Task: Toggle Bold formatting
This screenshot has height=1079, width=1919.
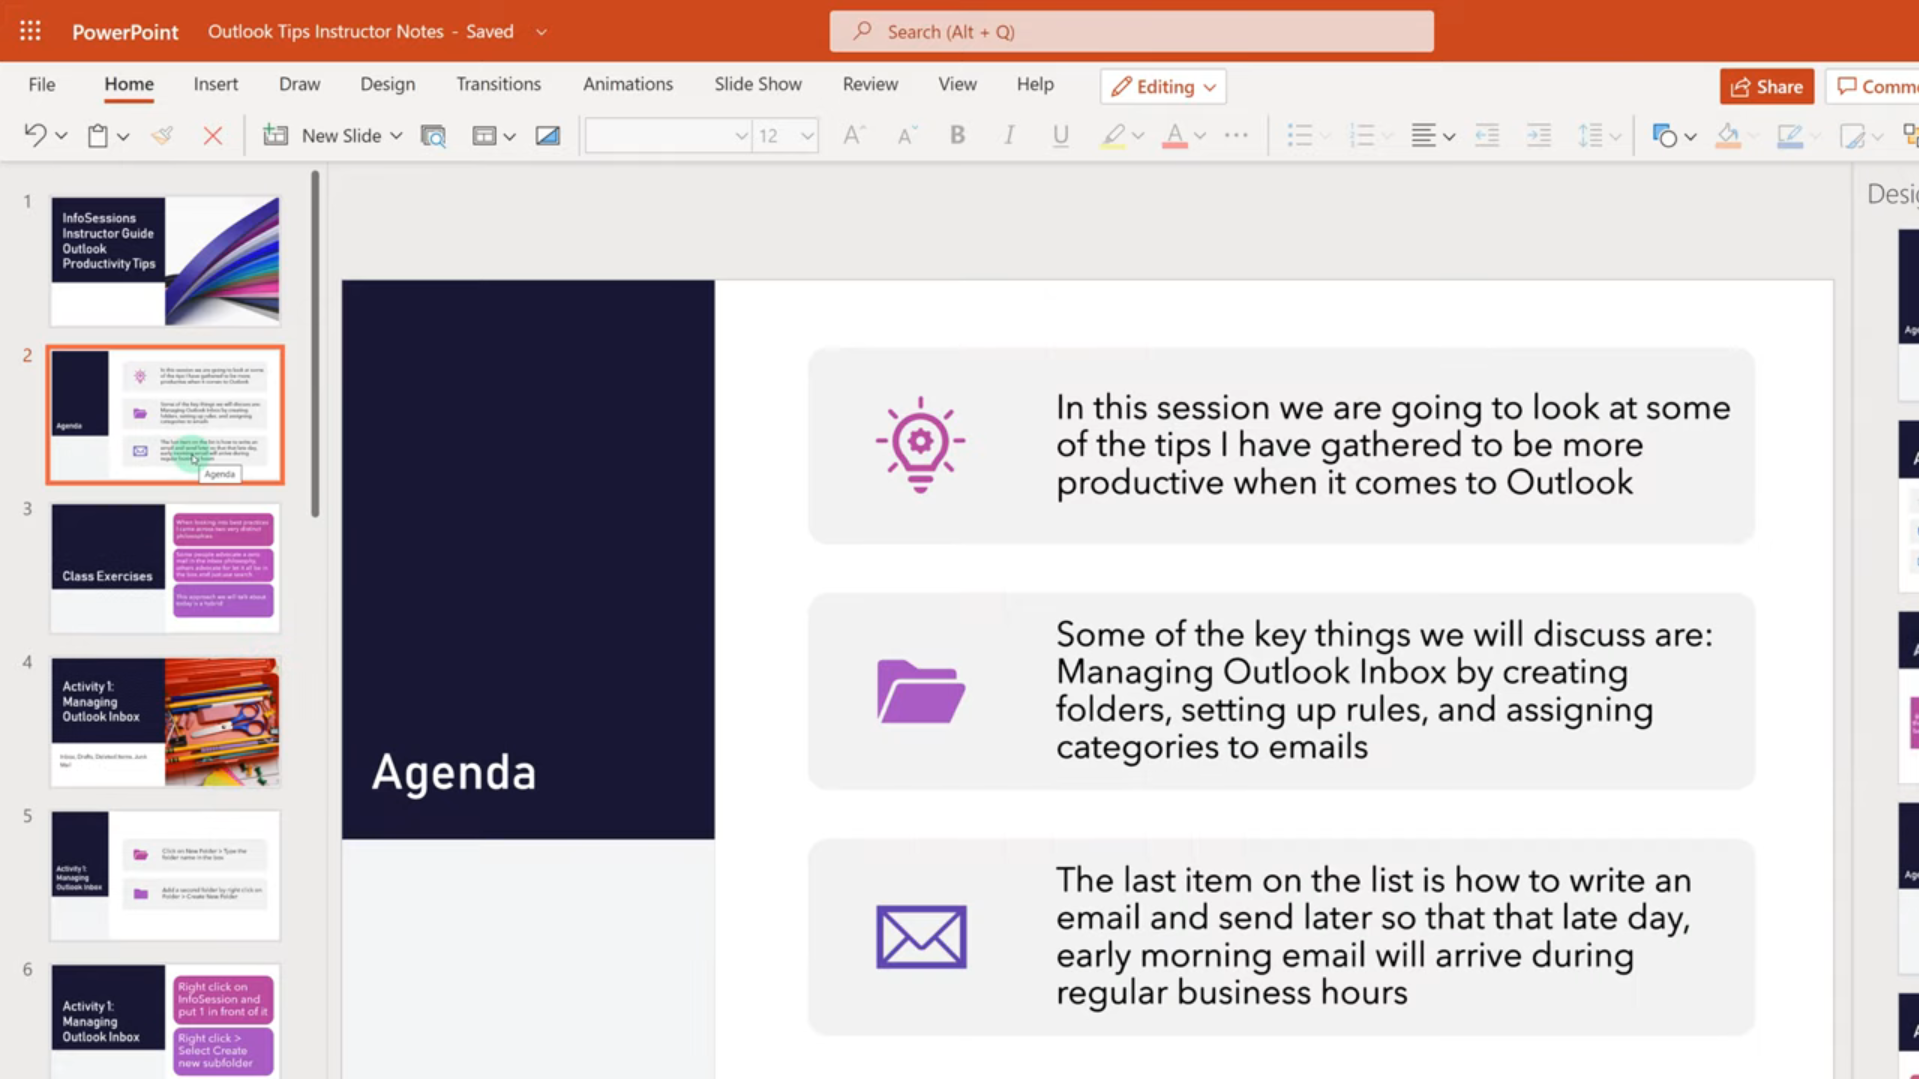Action: (x=957, y=135)
